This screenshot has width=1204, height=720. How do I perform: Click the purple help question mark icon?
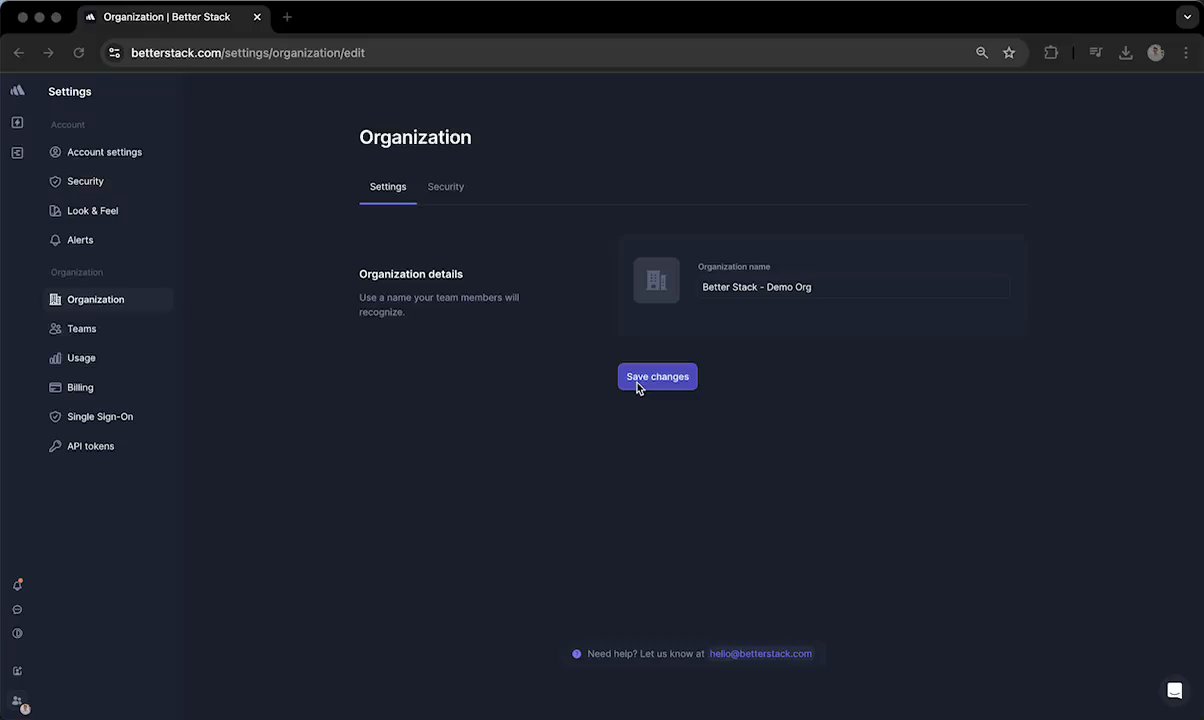click(x=576, y=654)
